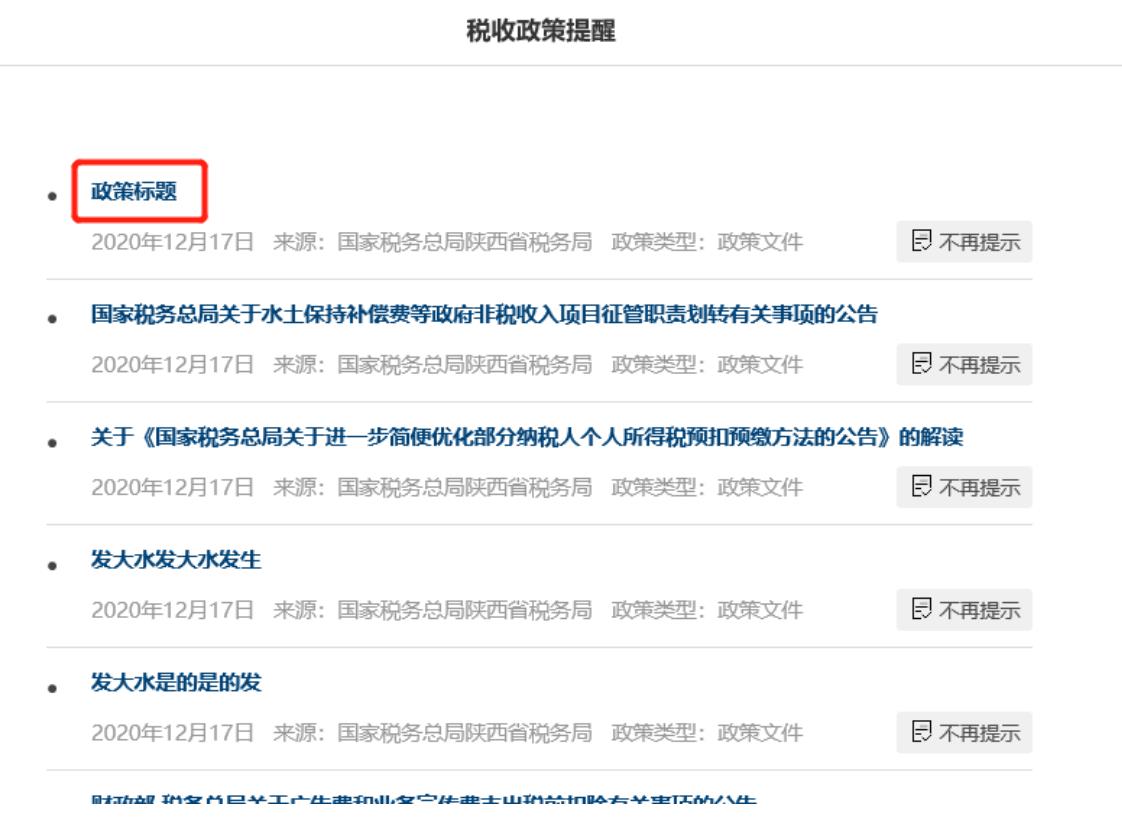Screen dimensions: 1122x829
Task: Click the 不再提示 icon for 发大水是的是的发
Action: (x=920, y=734)
